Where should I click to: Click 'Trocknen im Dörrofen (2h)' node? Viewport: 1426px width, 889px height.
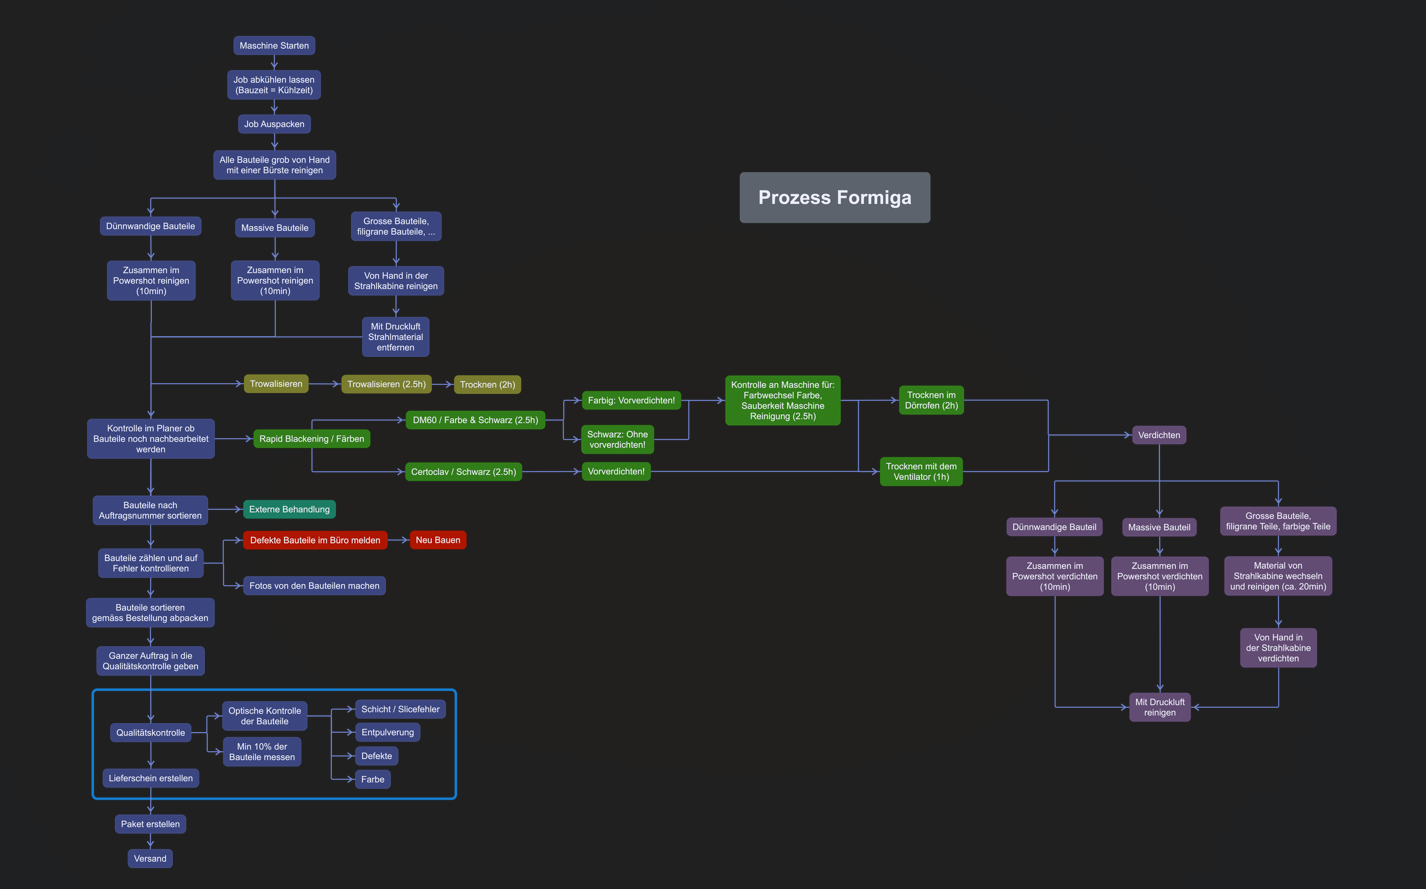(932, 400)
